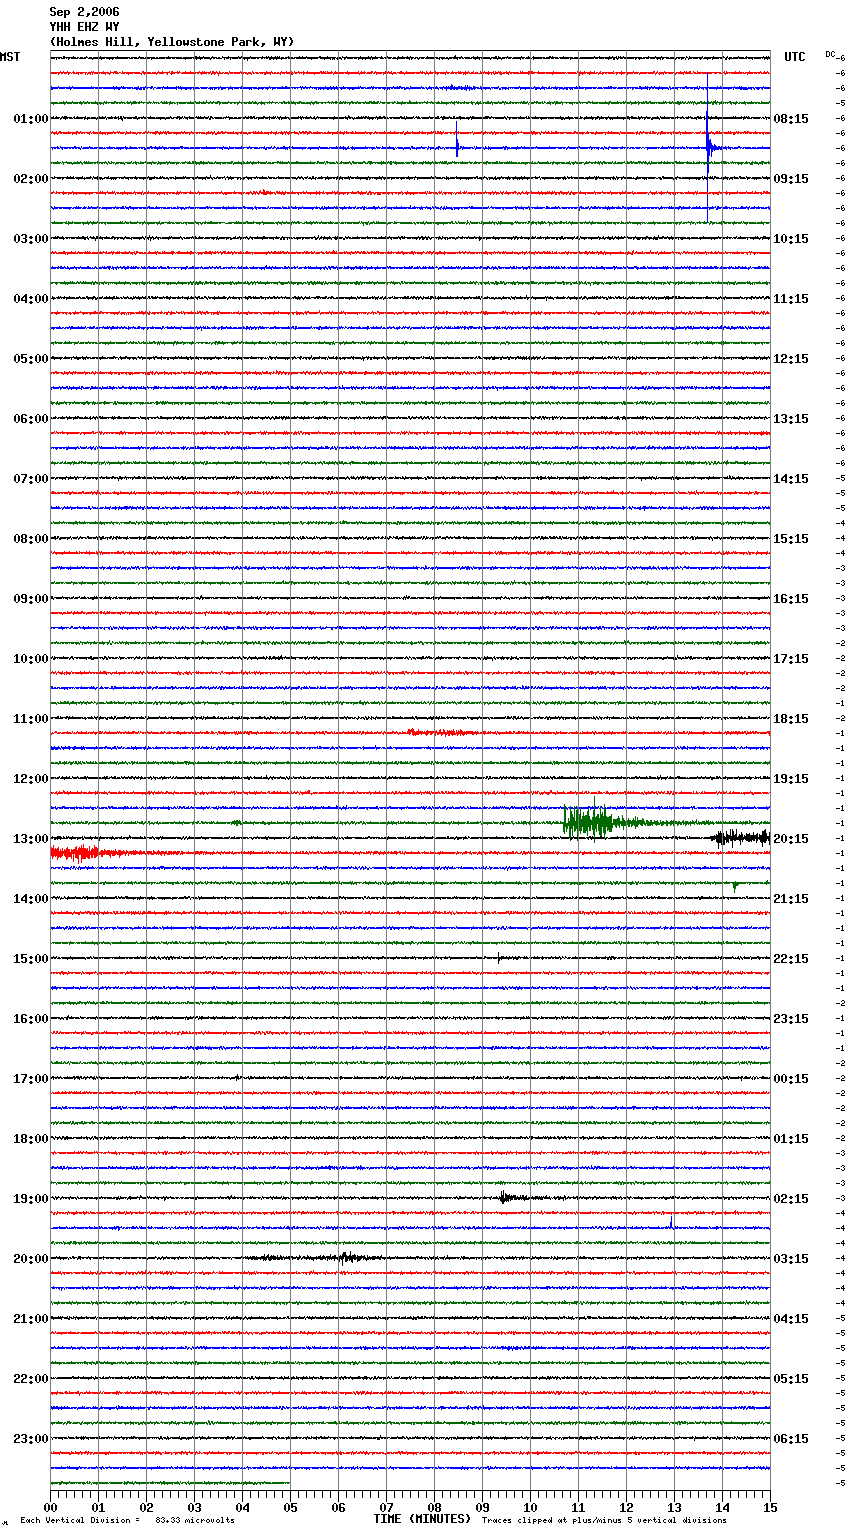Click the 02:15 UTC time label
Image resolution: width=850 pixels, height=1534 pixels.
[x=791, y=1199]
